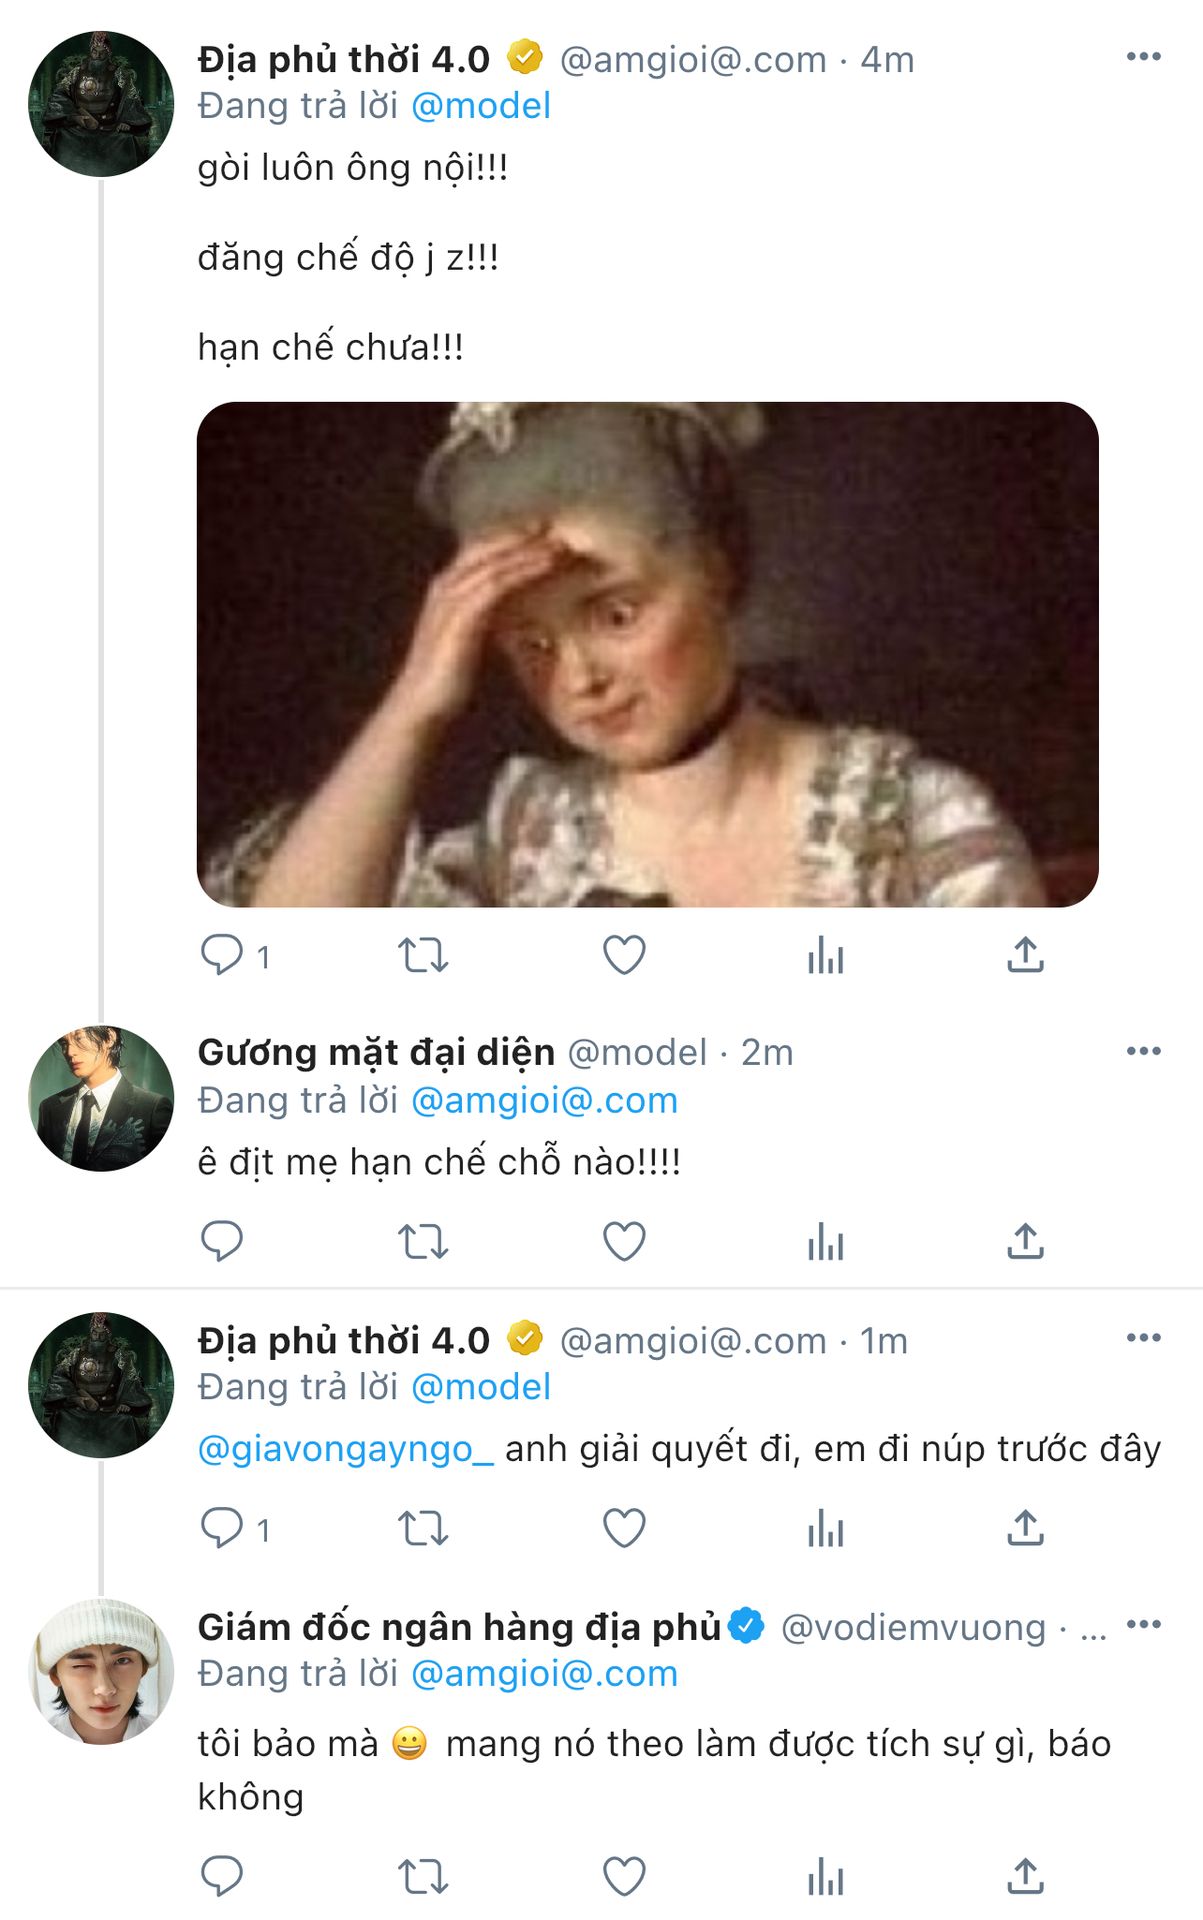This screenshot has width=1203, height=1920.
Task: Retweet the @giavongayngo_ mention tweet
Action: (423, 1528)
